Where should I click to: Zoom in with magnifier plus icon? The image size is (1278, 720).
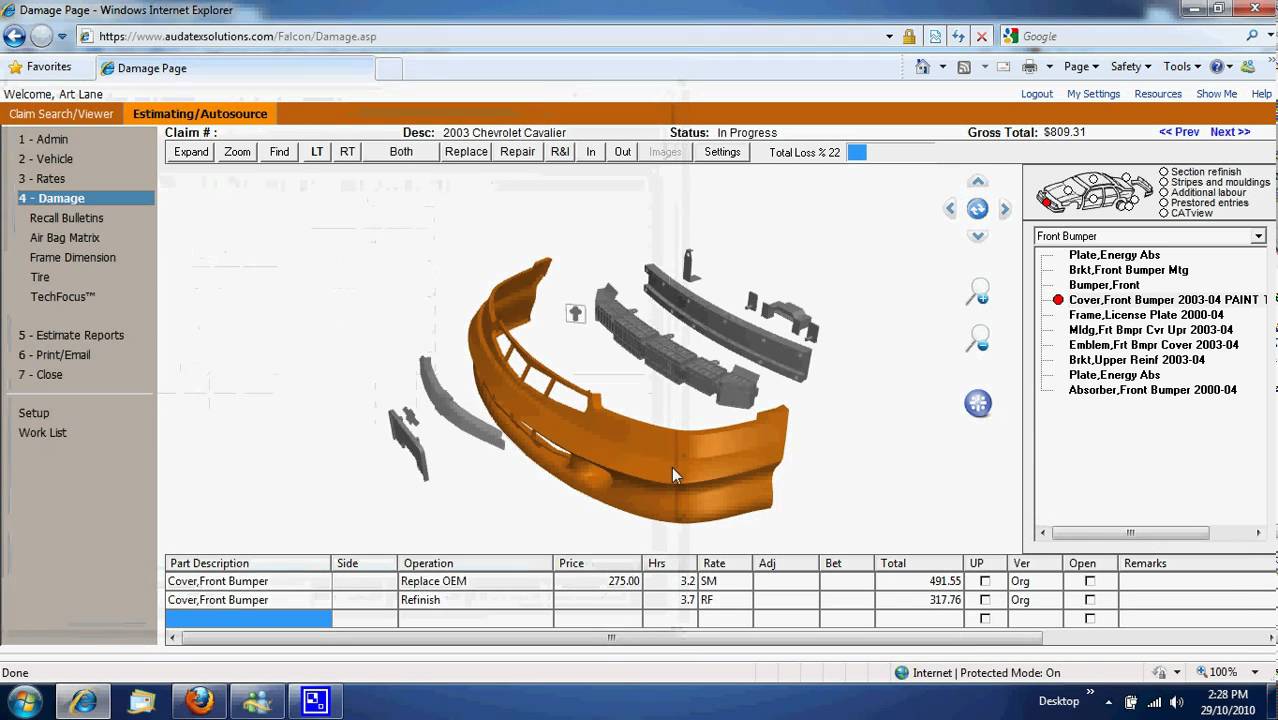pos(978,292)
